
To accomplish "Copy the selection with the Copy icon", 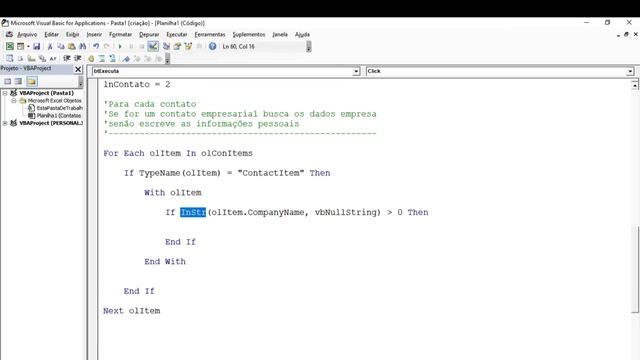I will coord(61,47).
